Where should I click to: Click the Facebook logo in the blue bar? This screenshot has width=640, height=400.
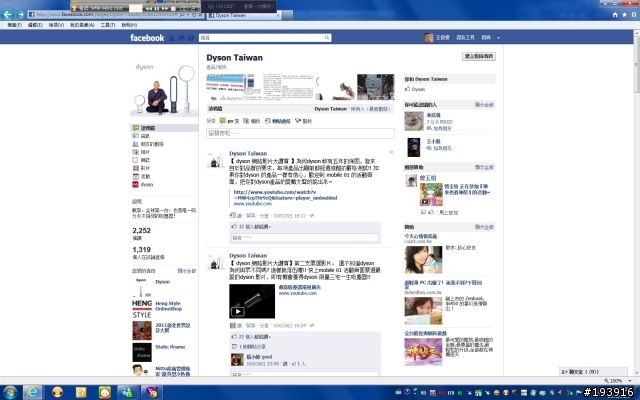coord(147,38)
